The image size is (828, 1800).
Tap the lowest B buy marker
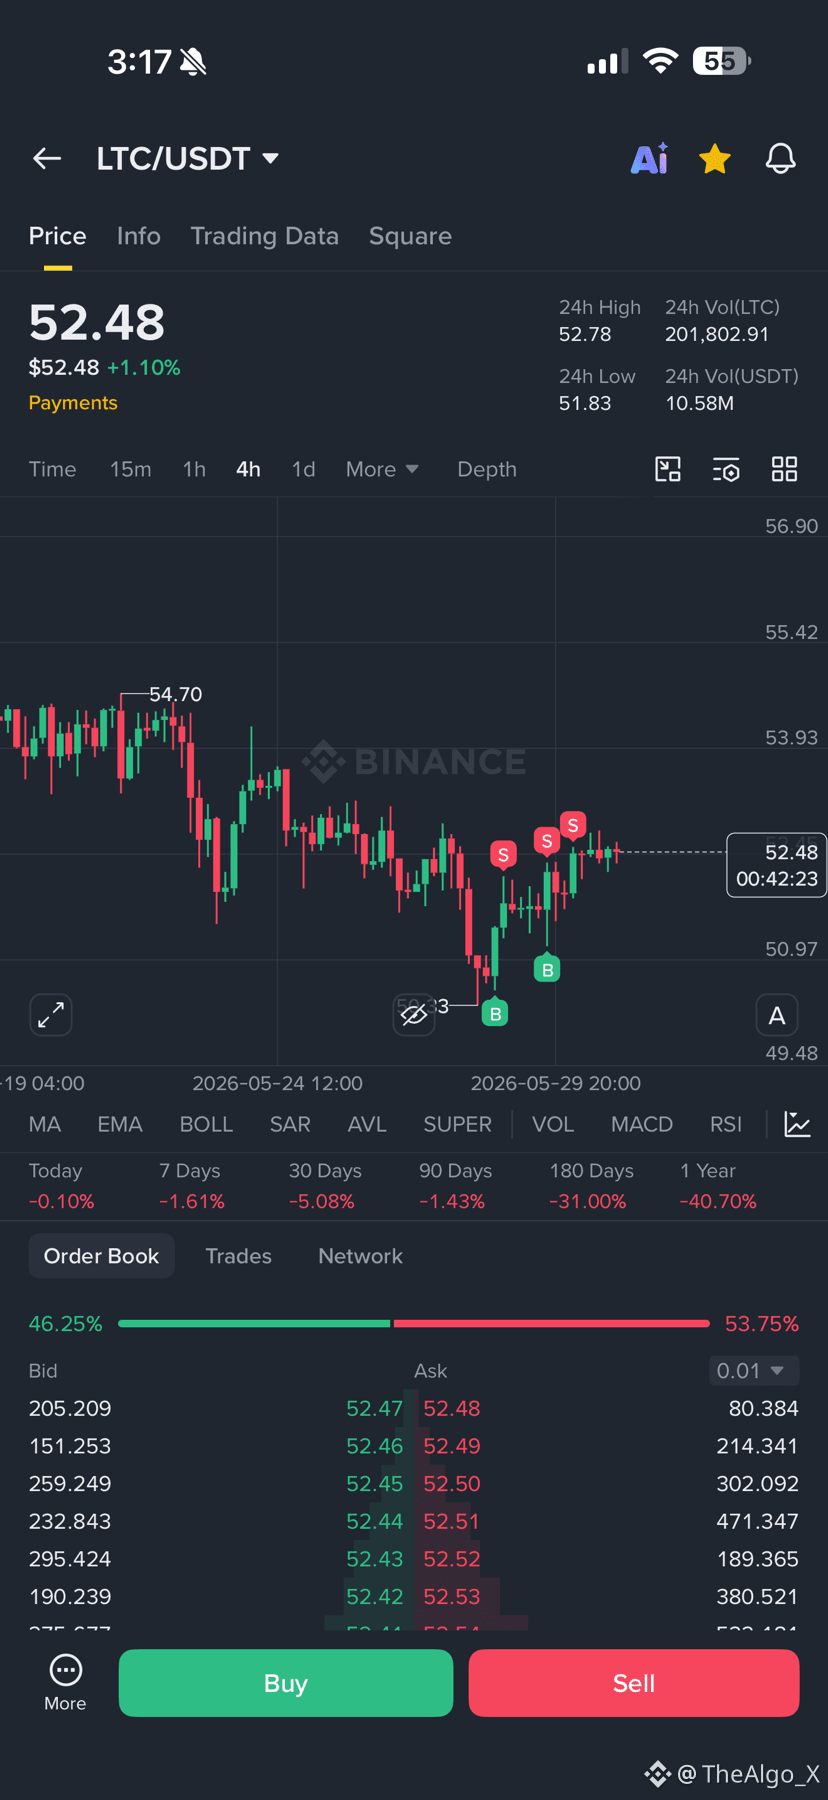(x=495, y=1012)
